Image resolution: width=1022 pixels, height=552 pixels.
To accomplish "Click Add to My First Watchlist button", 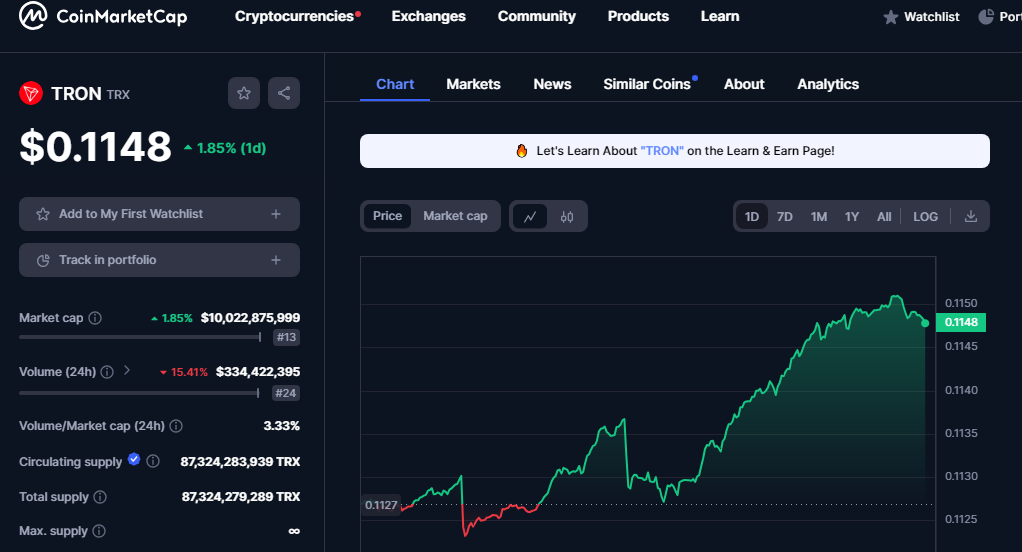I will point(159,214).
